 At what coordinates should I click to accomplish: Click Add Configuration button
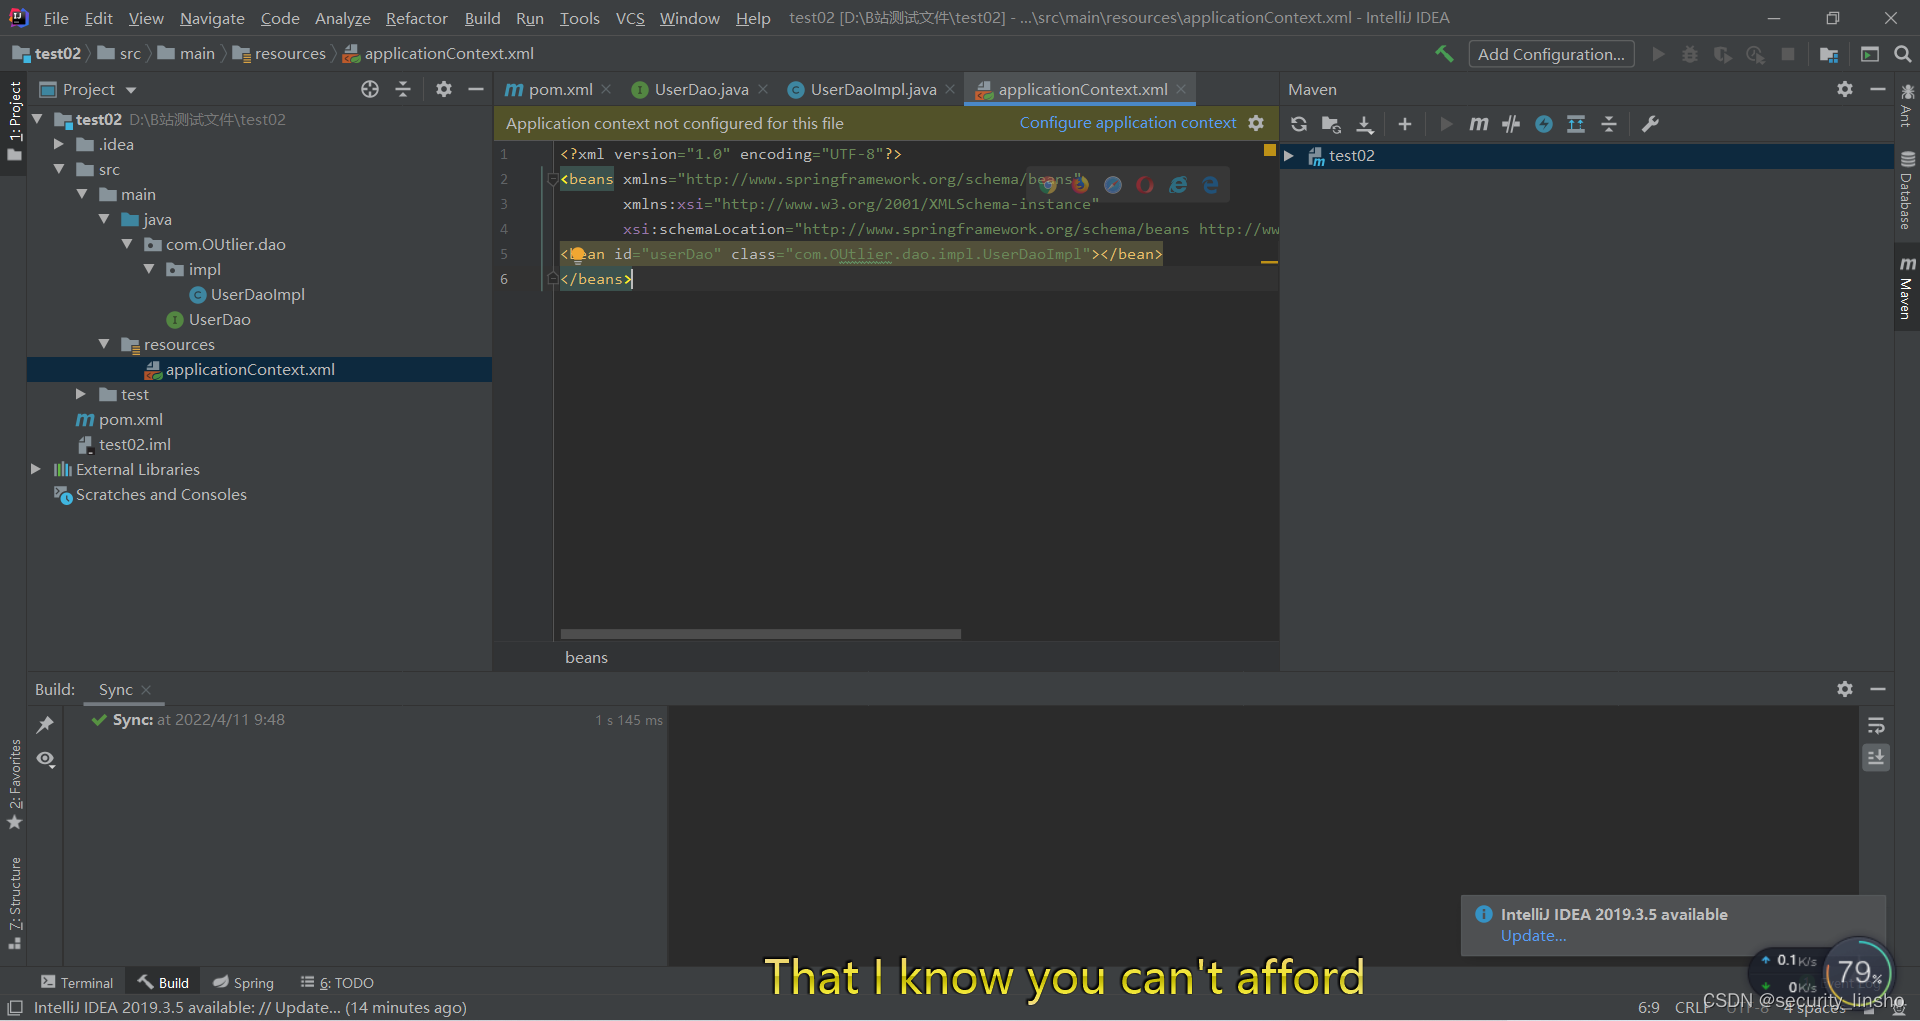click(1551, 54)
